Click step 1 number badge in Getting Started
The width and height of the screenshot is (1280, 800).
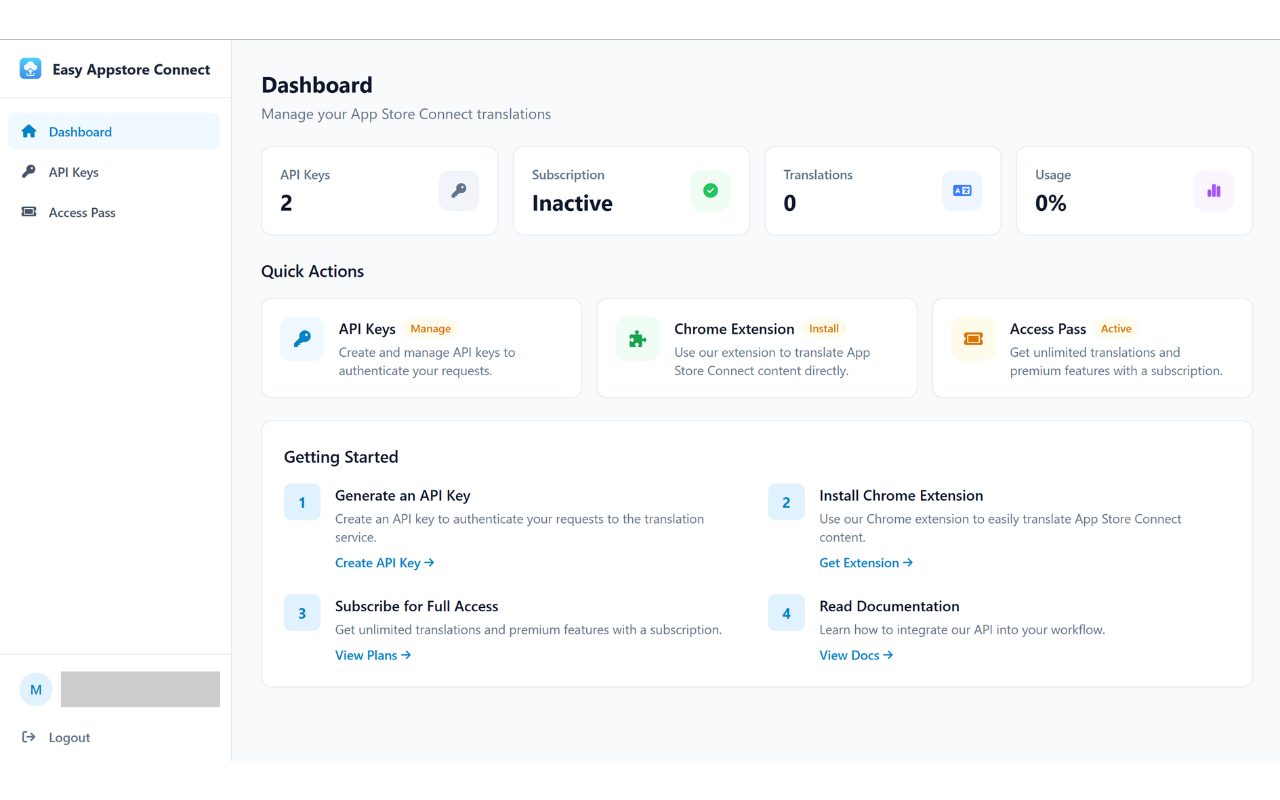[302, 502]
